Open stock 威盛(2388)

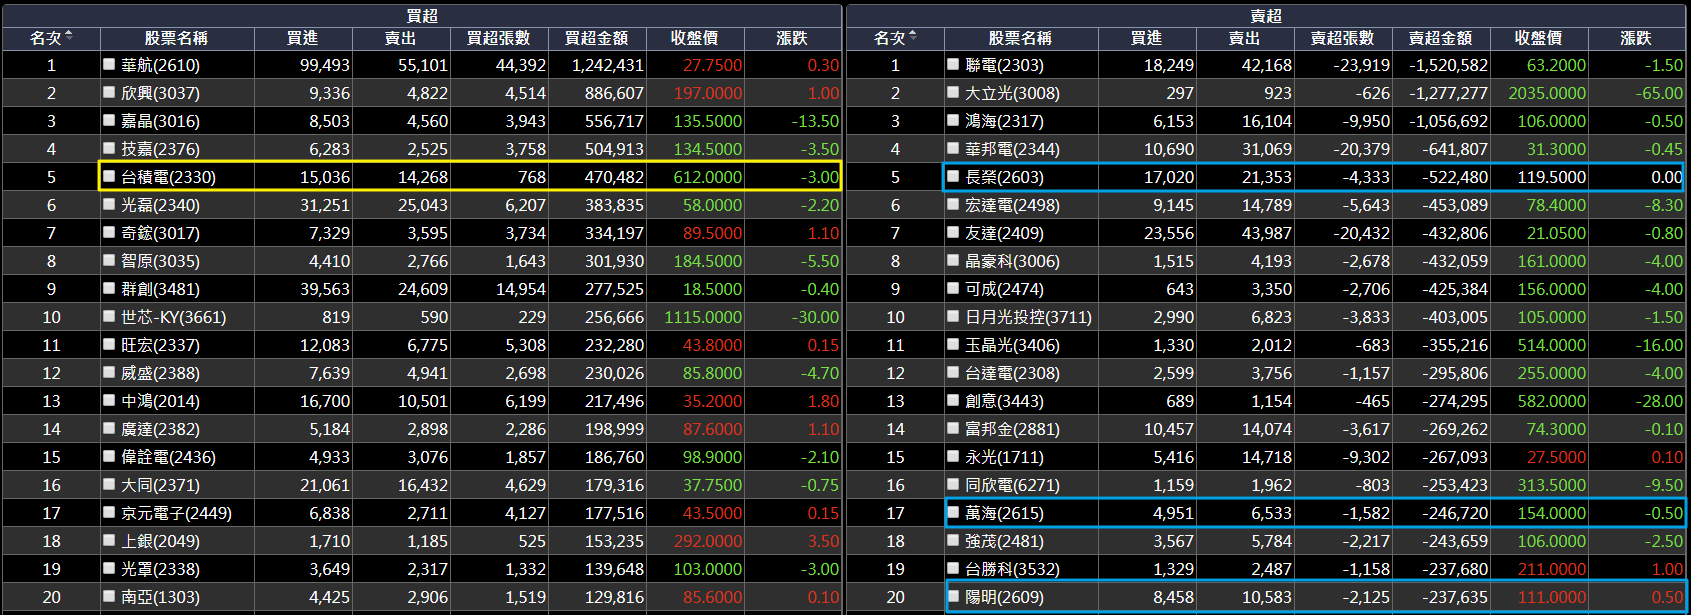(x=160, y=373)
